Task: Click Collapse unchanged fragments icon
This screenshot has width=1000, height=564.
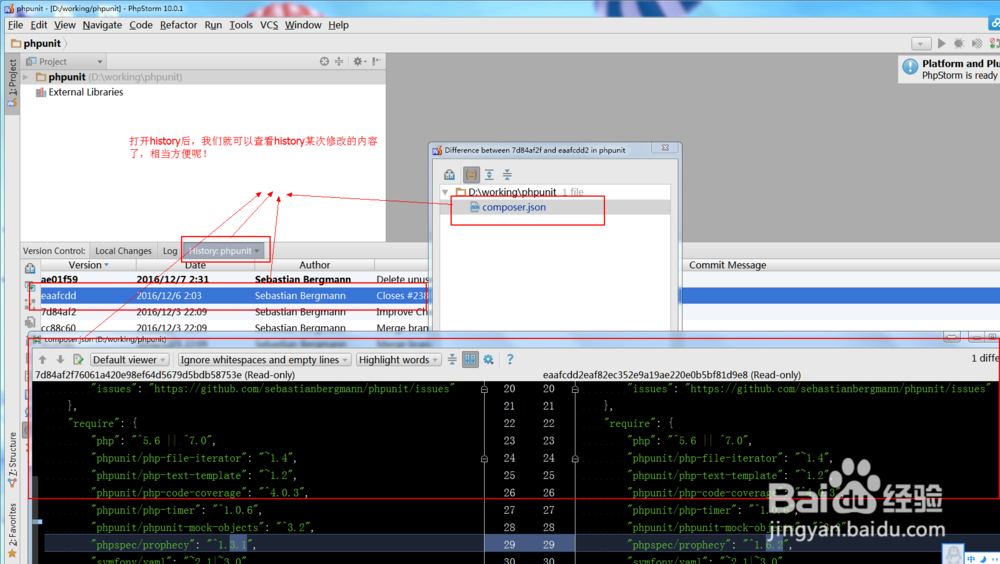Action: 452,360
